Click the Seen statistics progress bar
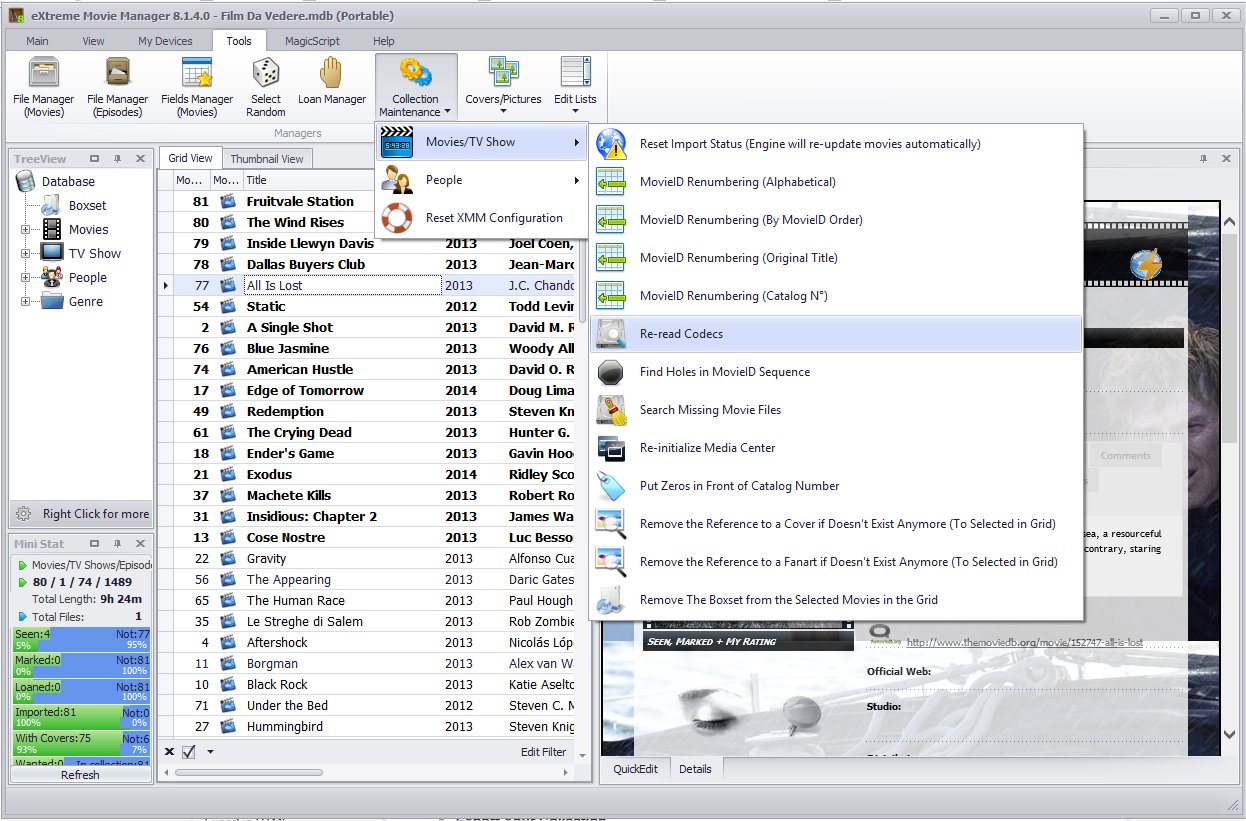Viewport: 1246px width, 821px height. click(81, 639)
